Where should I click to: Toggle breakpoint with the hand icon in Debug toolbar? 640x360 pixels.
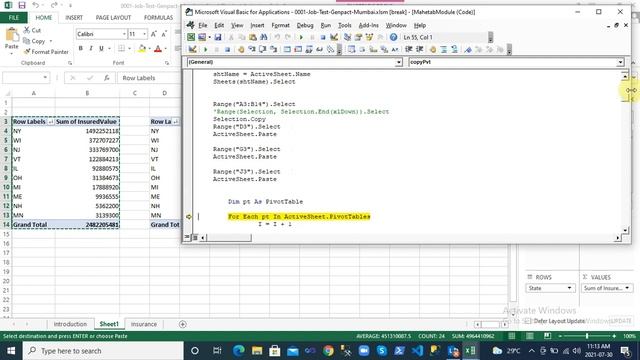tap(241, 49)
